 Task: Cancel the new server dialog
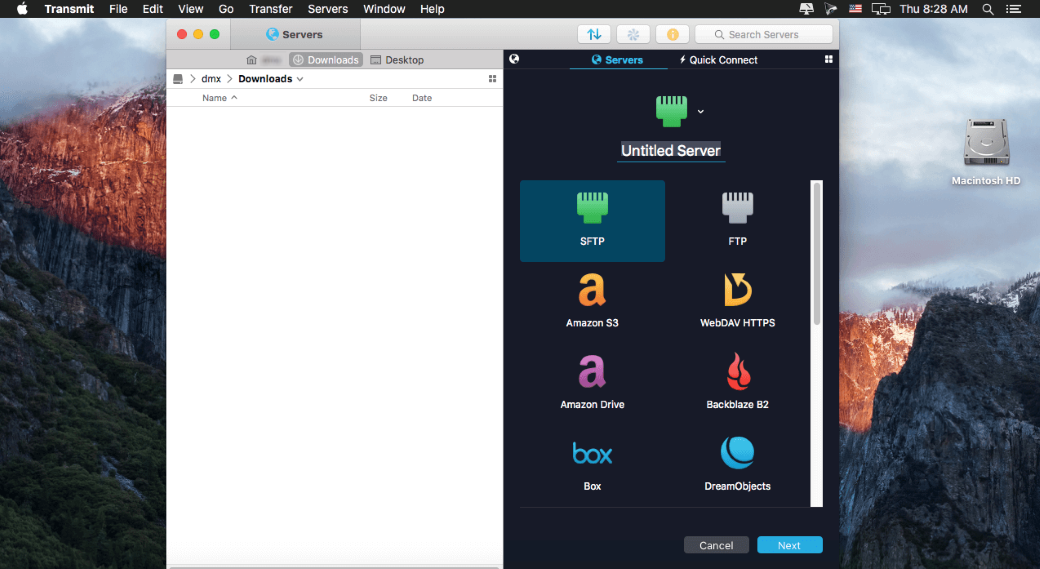pos(716,545)
